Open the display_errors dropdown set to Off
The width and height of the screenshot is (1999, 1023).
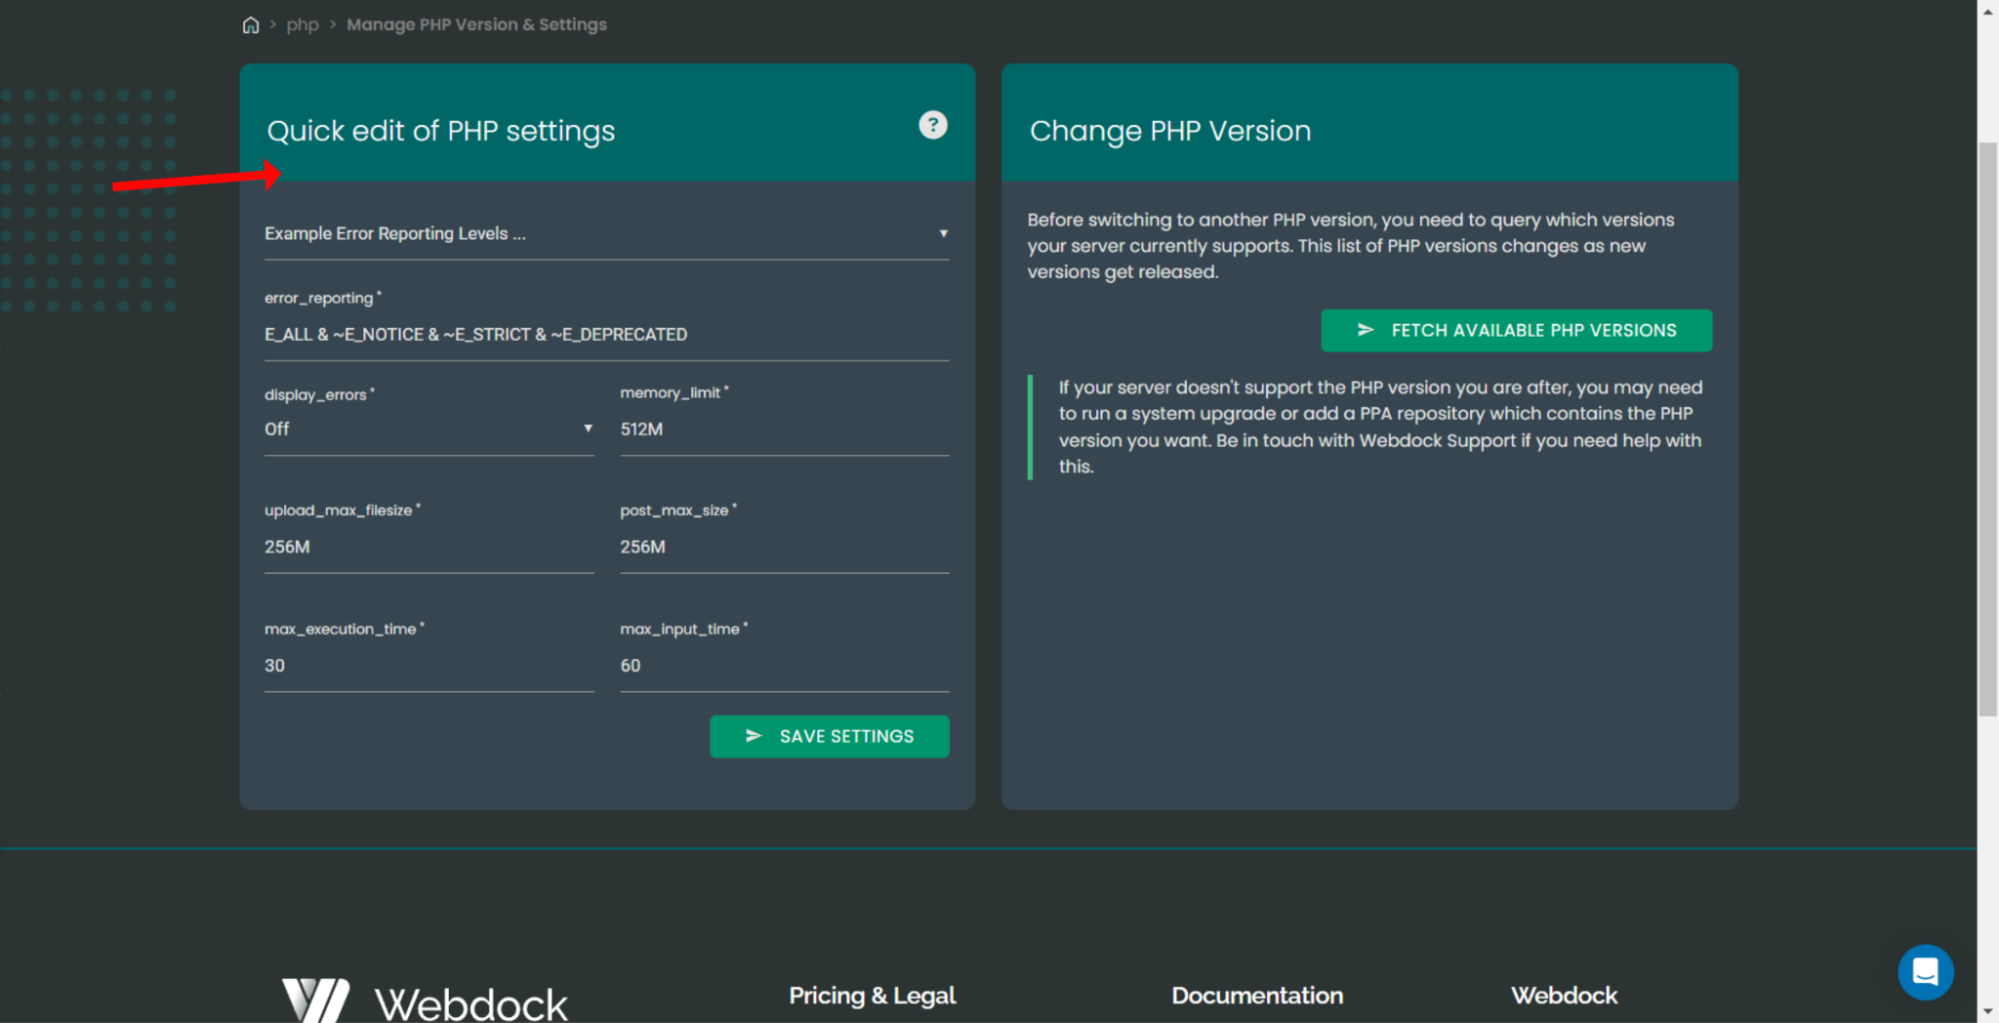tap(428, 429)
